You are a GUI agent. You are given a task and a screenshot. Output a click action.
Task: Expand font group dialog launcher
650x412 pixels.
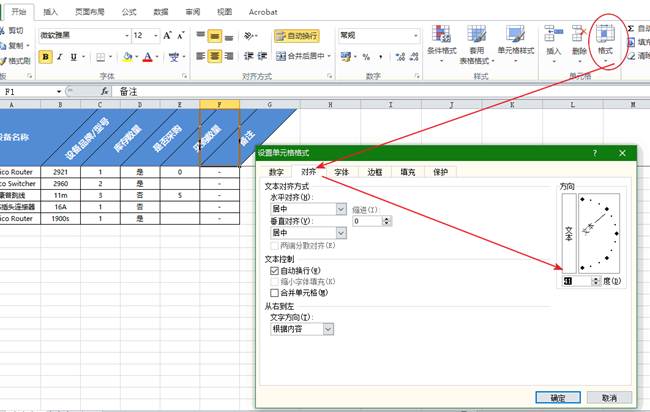(184, 76)
